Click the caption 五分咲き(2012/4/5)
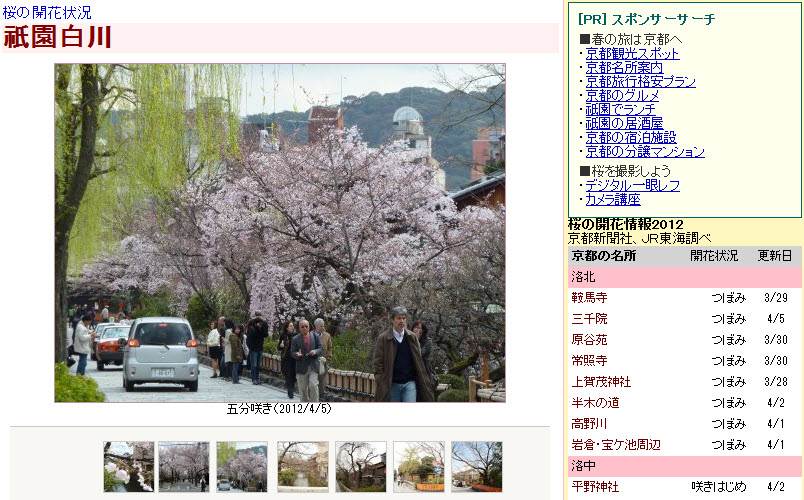Image resolution: width=804 pixels, height=500 pixels. (x=279, y=409)
